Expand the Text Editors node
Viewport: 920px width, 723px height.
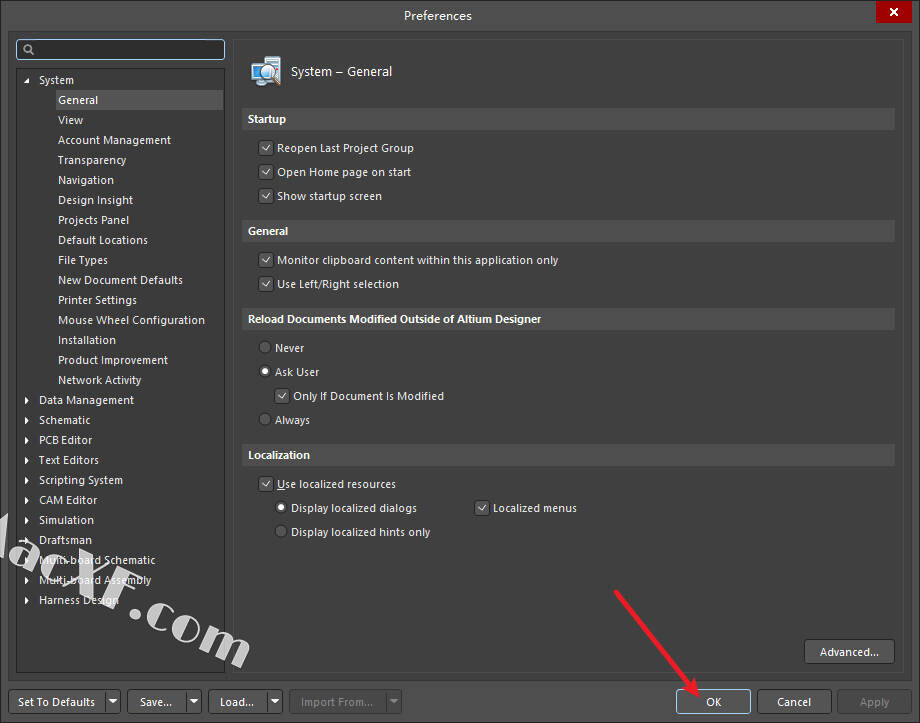(x=26, y=460)
